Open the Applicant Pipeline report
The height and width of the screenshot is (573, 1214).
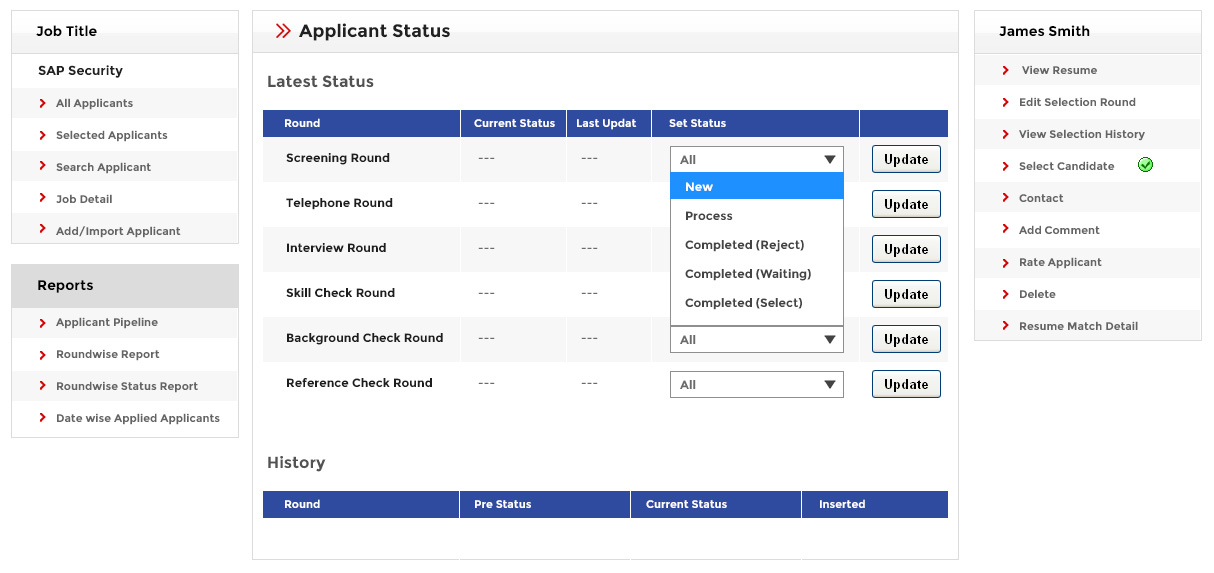click(107, 322)
